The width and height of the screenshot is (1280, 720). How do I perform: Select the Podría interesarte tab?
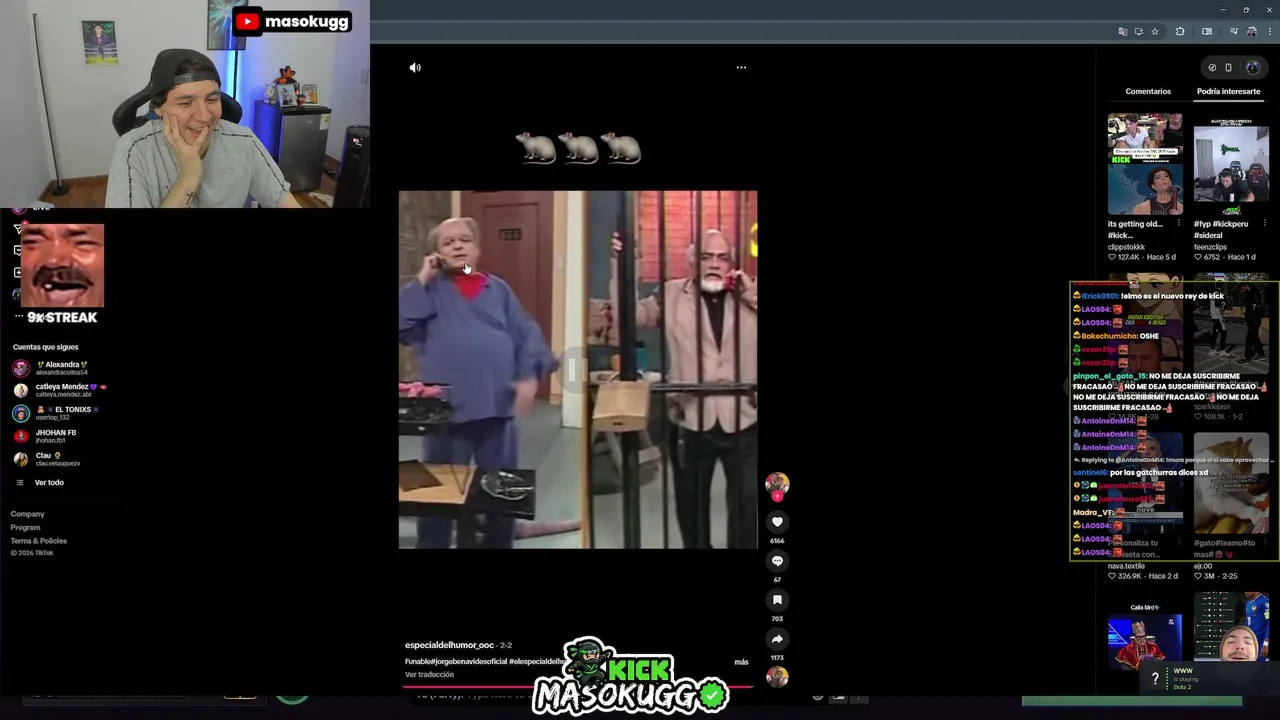(1228, 91)
